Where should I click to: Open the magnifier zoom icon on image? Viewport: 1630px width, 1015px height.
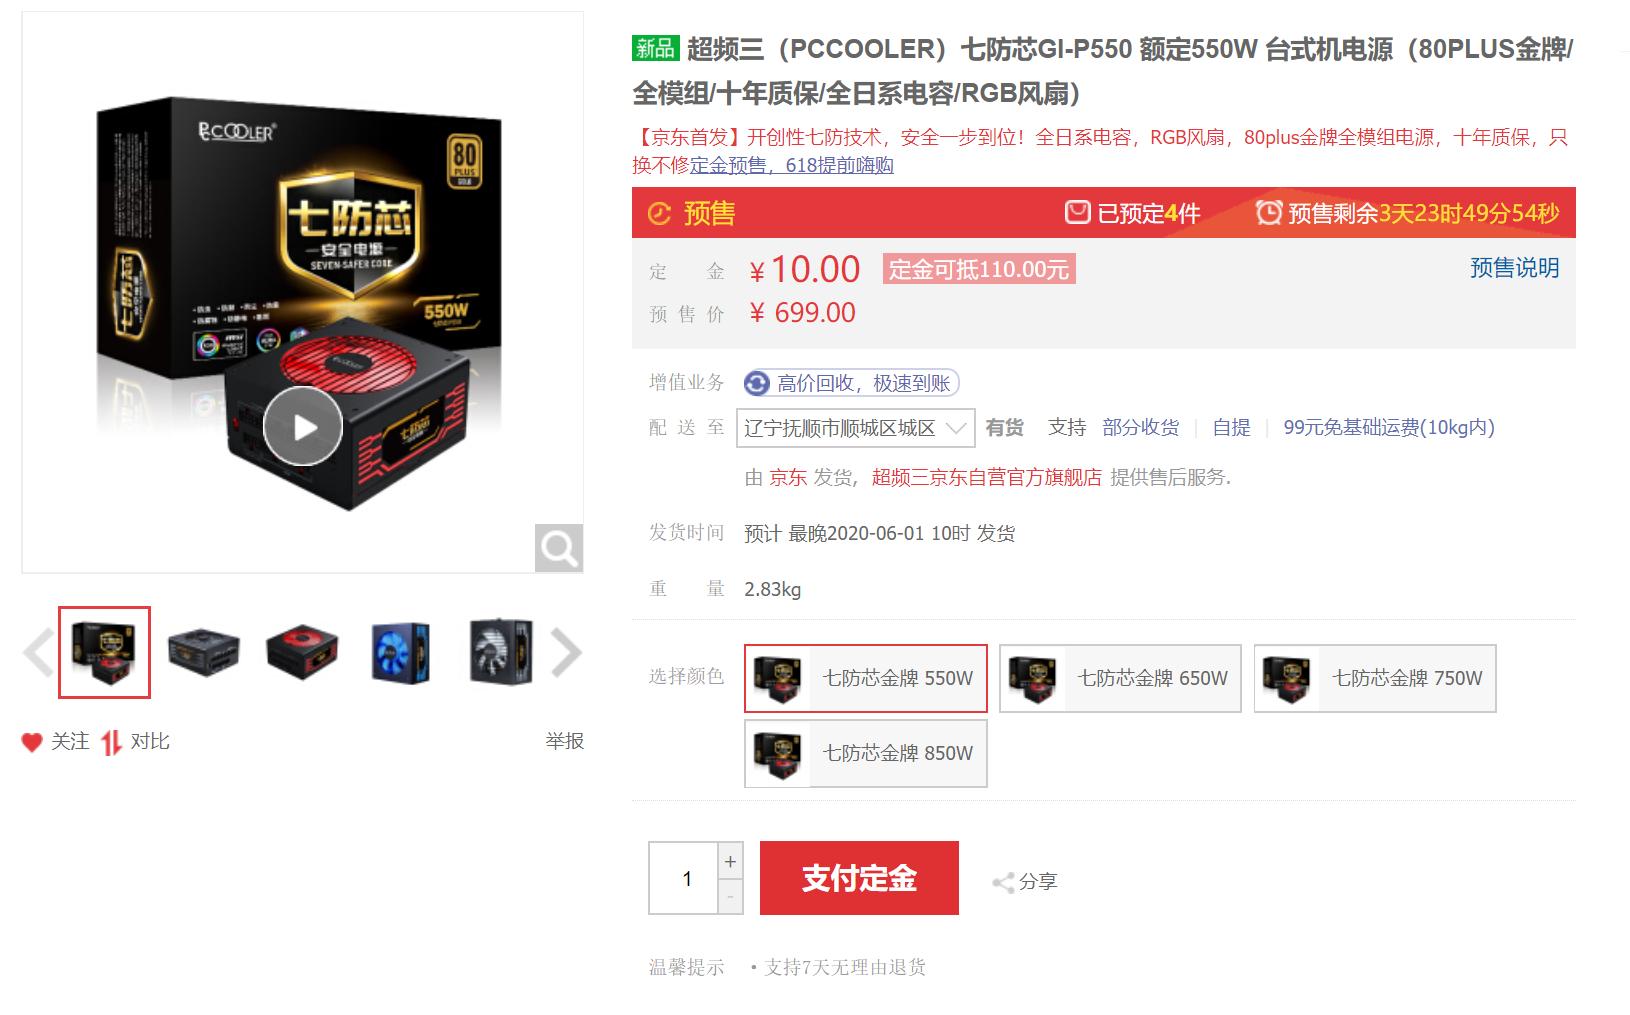pyautogui.click(x=558, y=548)
